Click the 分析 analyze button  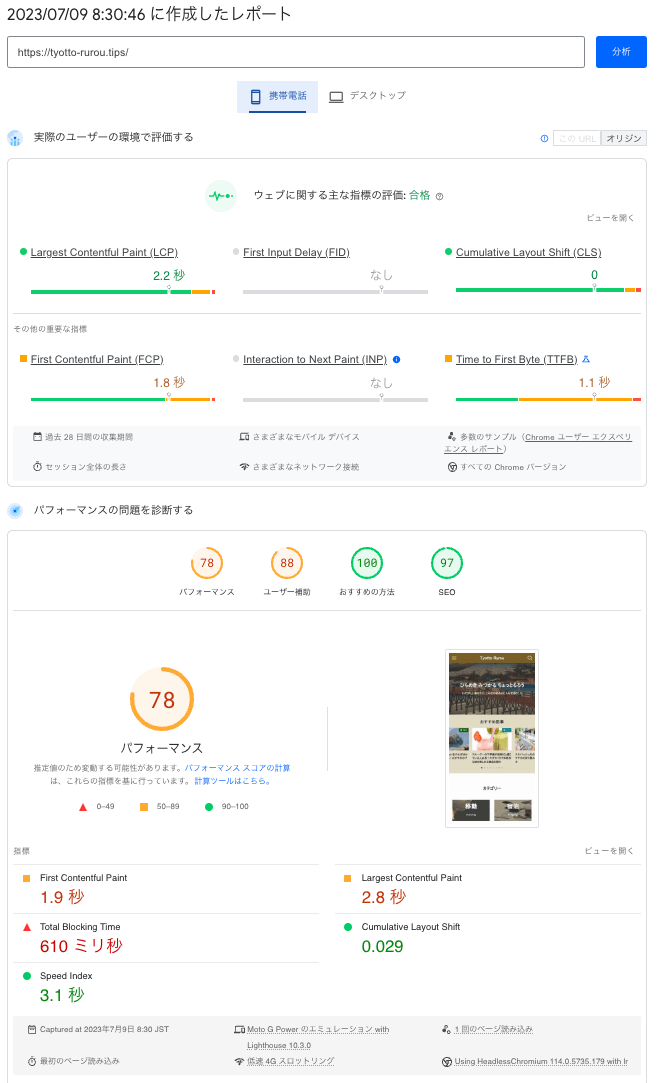(621, 52)
